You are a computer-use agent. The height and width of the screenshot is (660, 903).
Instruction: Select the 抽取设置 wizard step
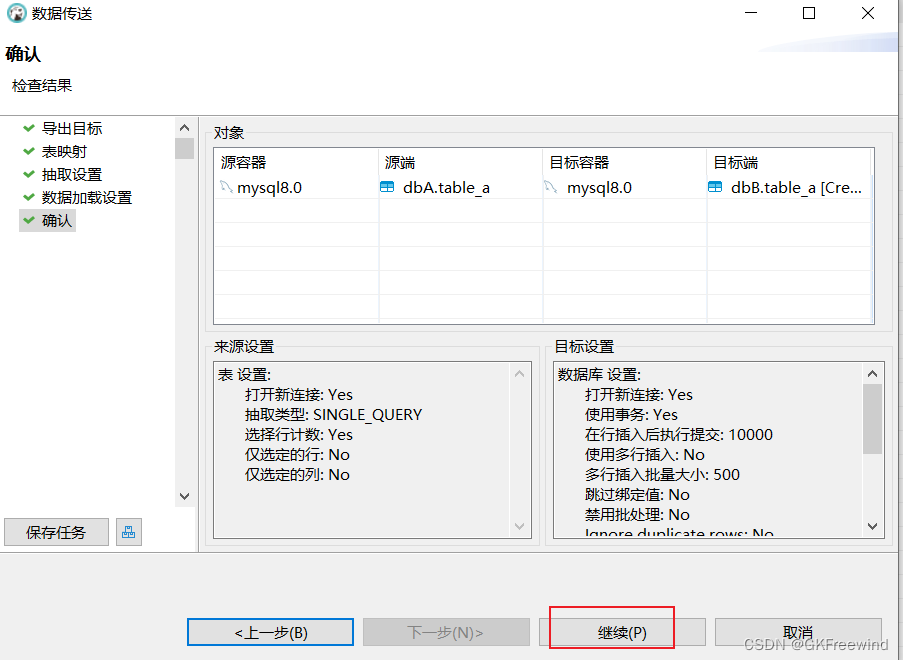click(71, 175)
